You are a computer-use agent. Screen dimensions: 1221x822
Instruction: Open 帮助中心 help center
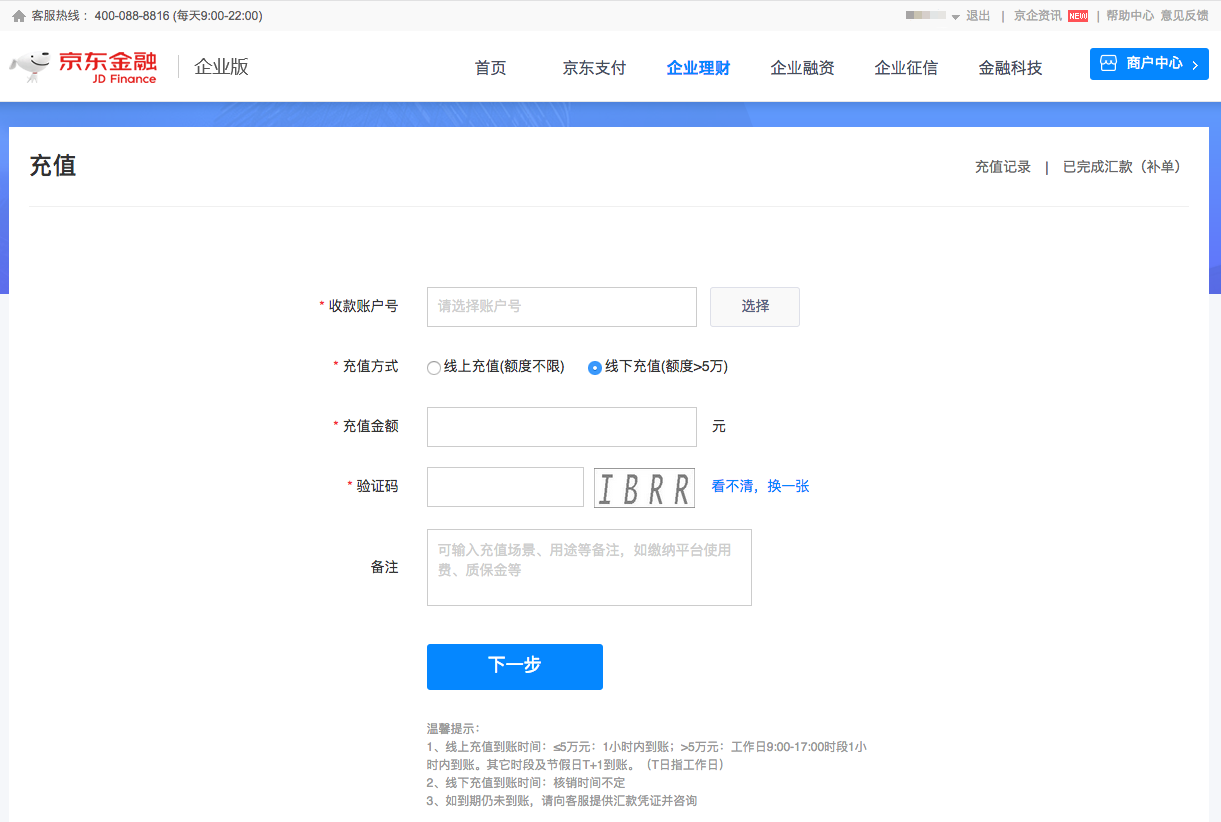1130,16
